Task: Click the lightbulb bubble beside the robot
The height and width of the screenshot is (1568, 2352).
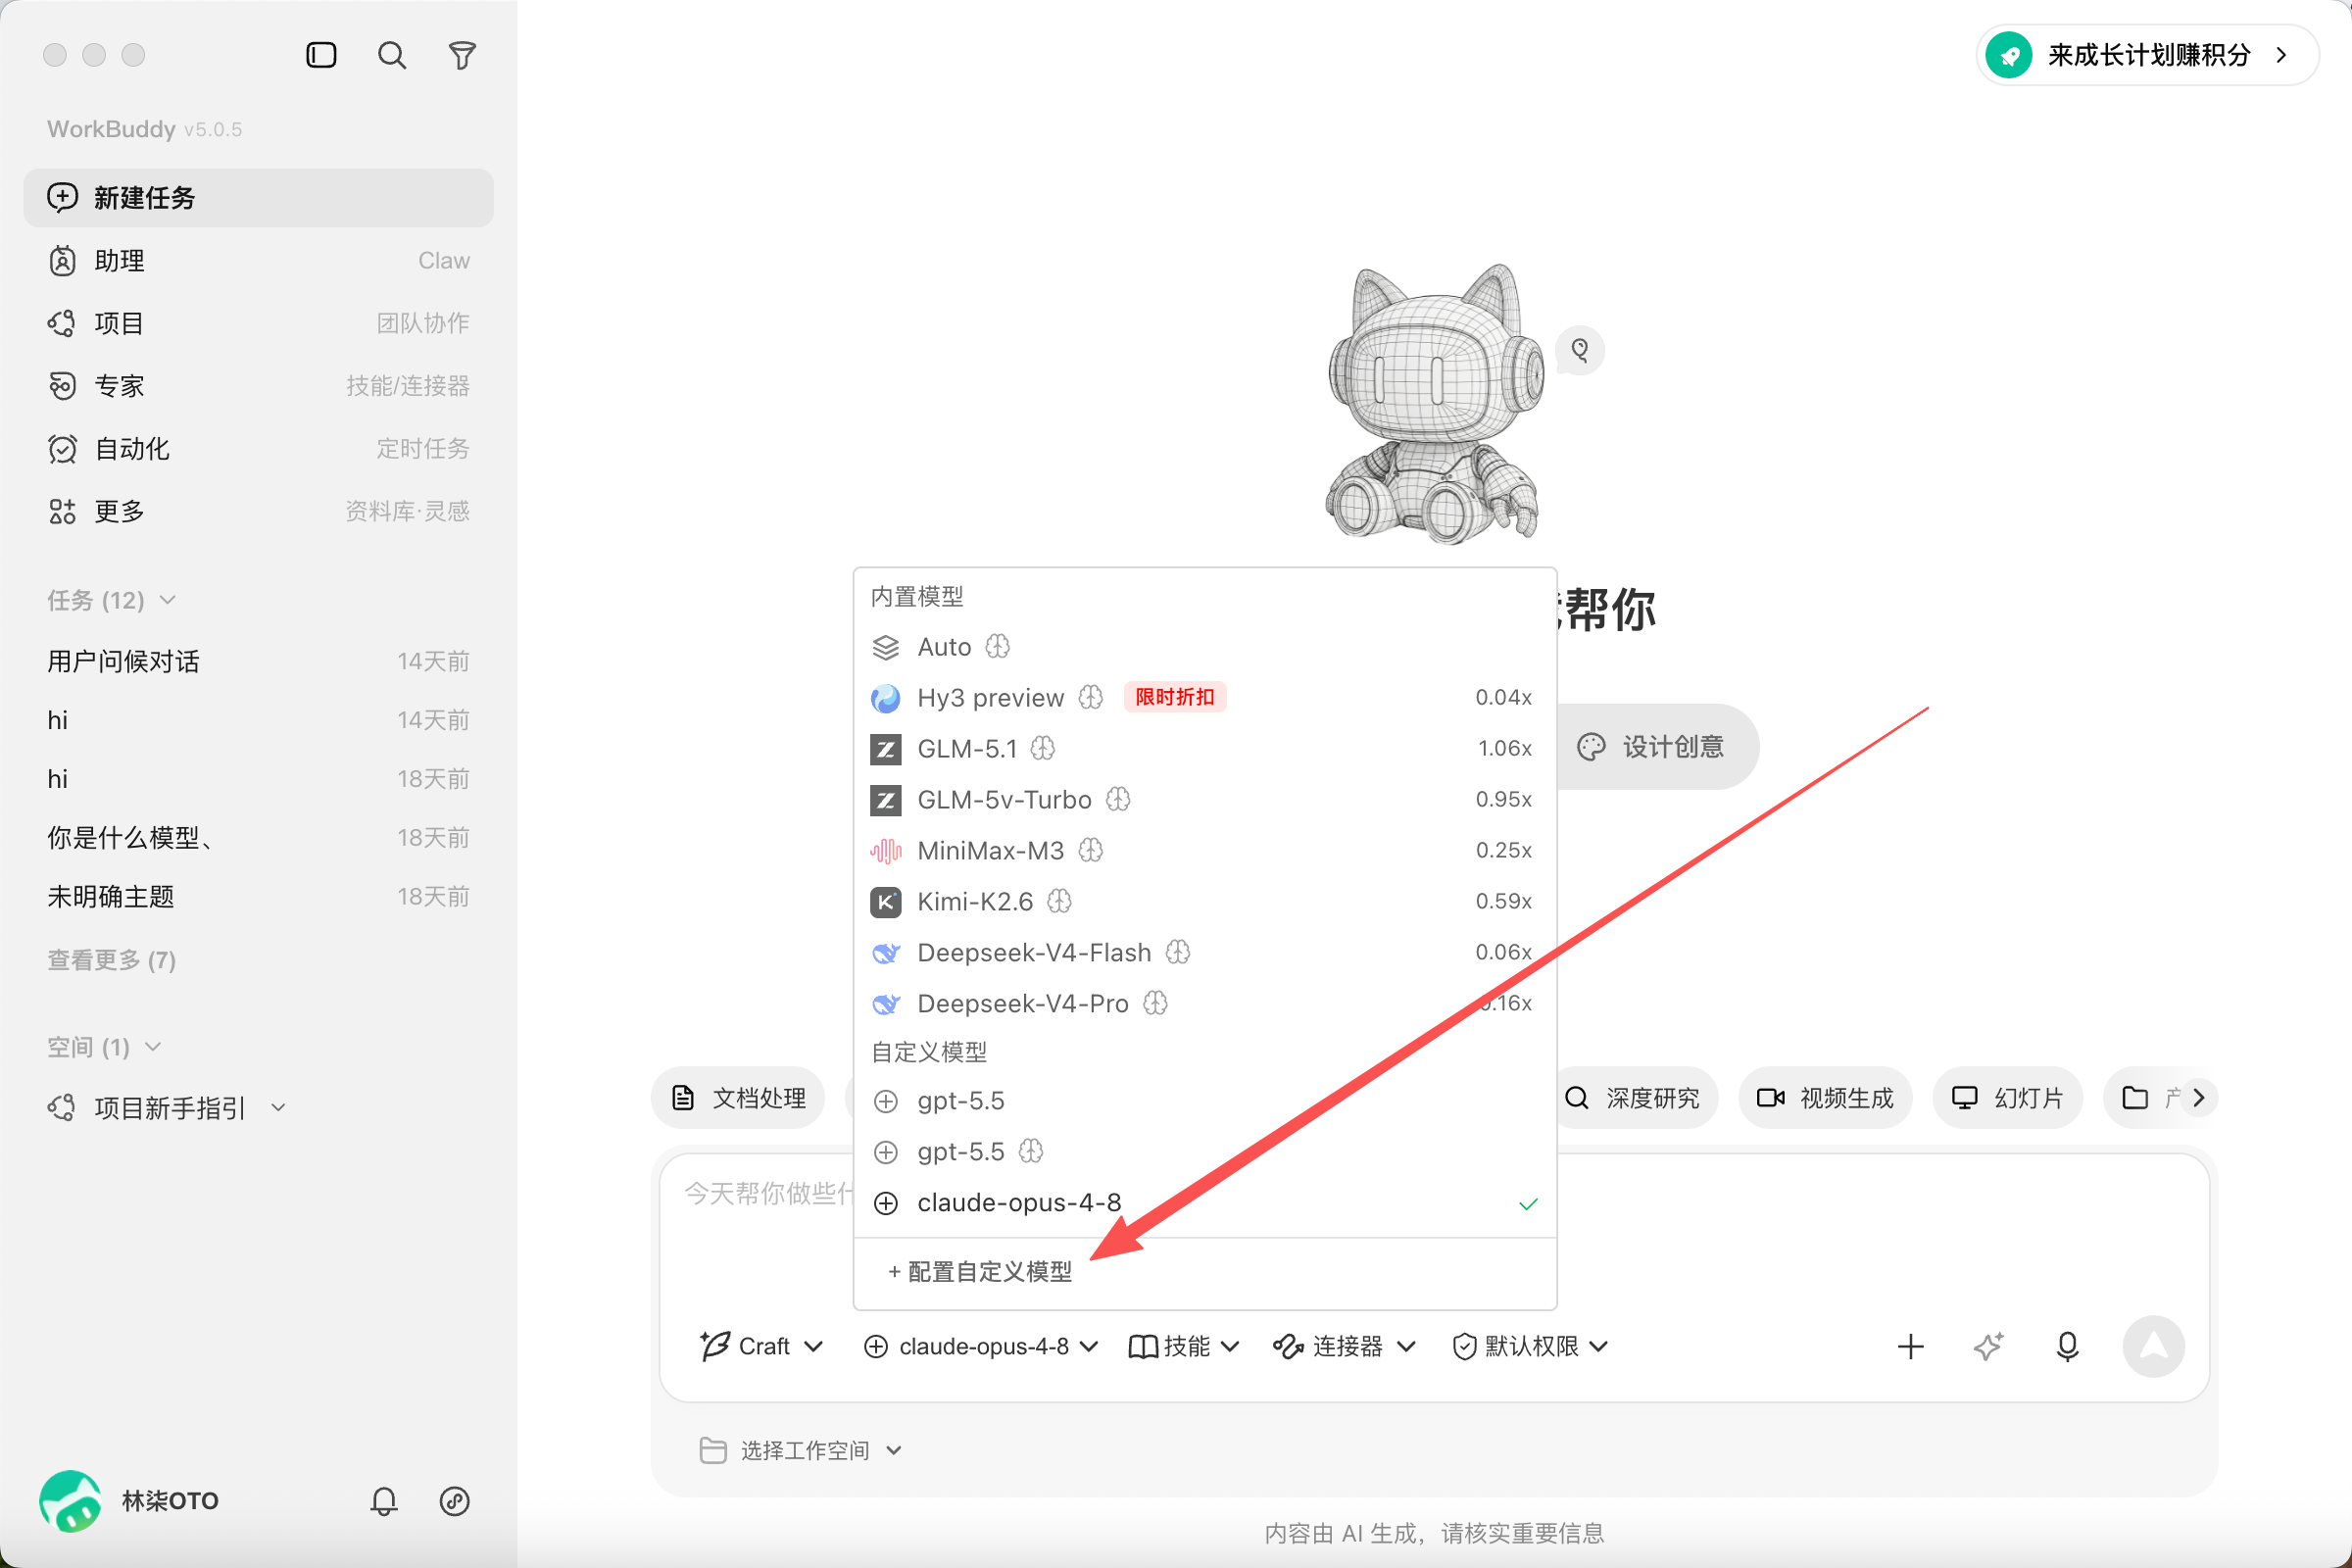Action: (1580, 350)
